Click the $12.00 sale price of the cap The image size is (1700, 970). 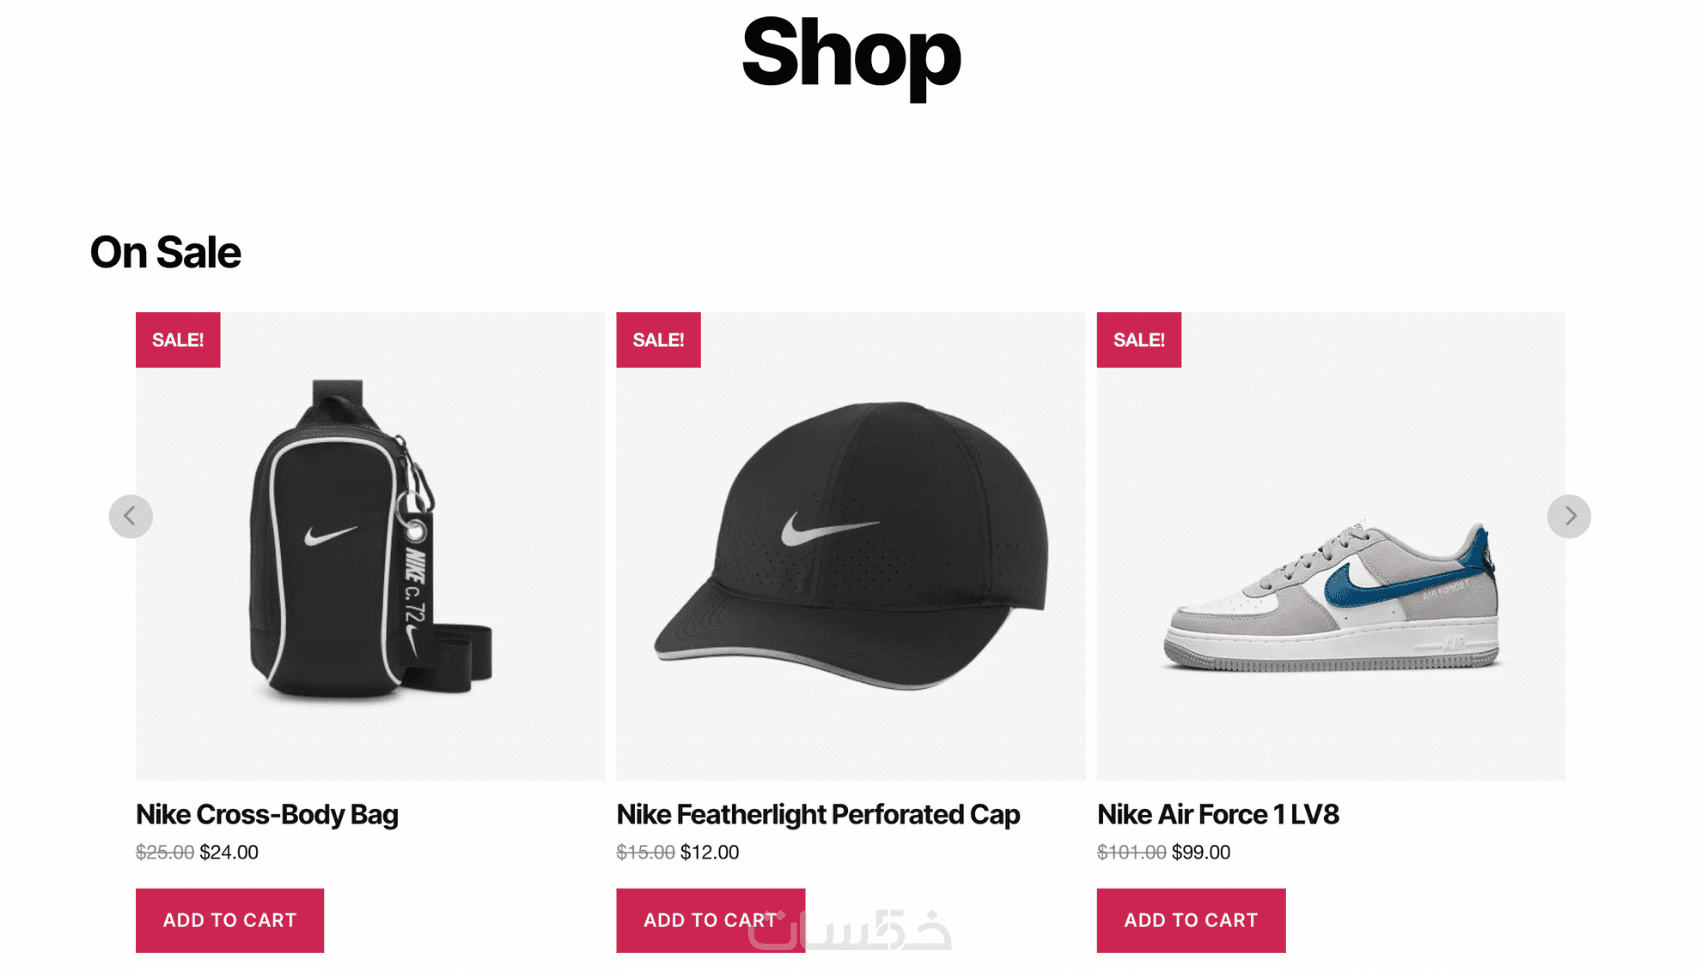pyautogui.click(x=710, y=853)
